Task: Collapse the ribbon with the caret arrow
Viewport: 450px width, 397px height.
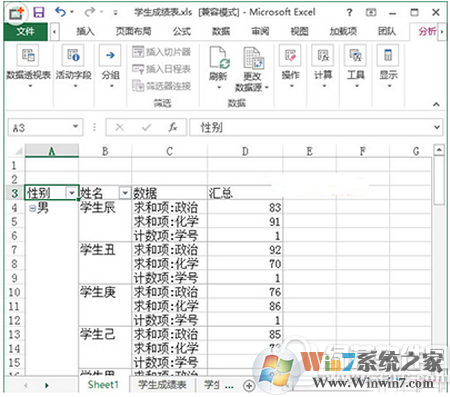Action: click(436, 104)
